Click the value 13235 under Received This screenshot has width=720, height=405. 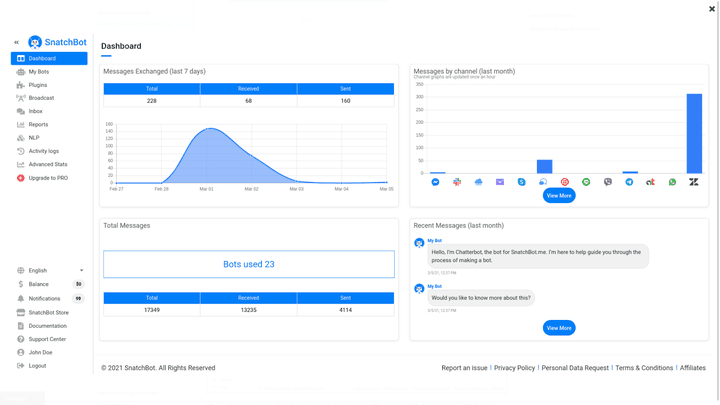pos(248,310)
